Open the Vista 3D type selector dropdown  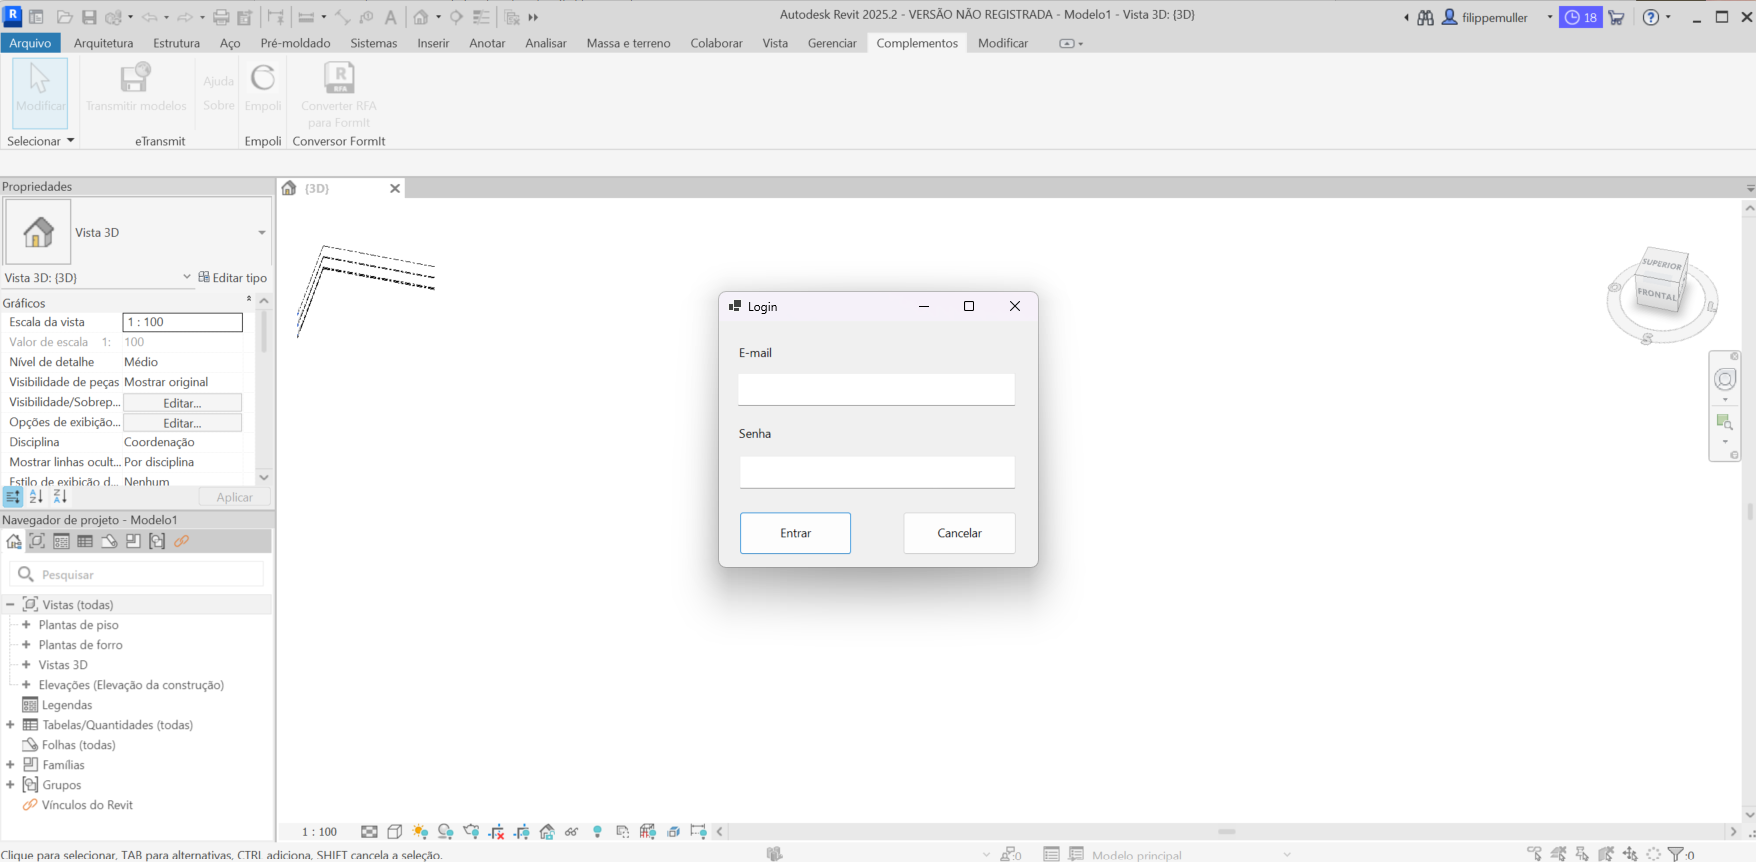[262, 233]
